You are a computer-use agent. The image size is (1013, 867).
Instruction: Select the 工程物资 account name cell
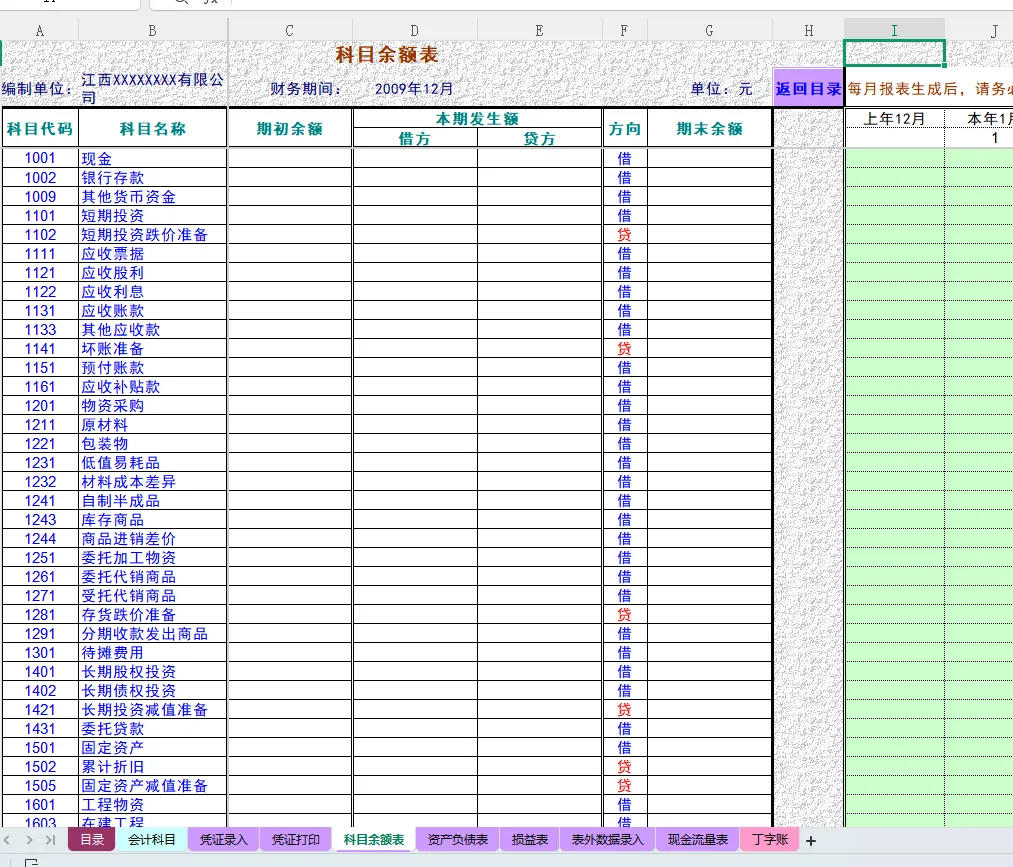pos(152,804)
